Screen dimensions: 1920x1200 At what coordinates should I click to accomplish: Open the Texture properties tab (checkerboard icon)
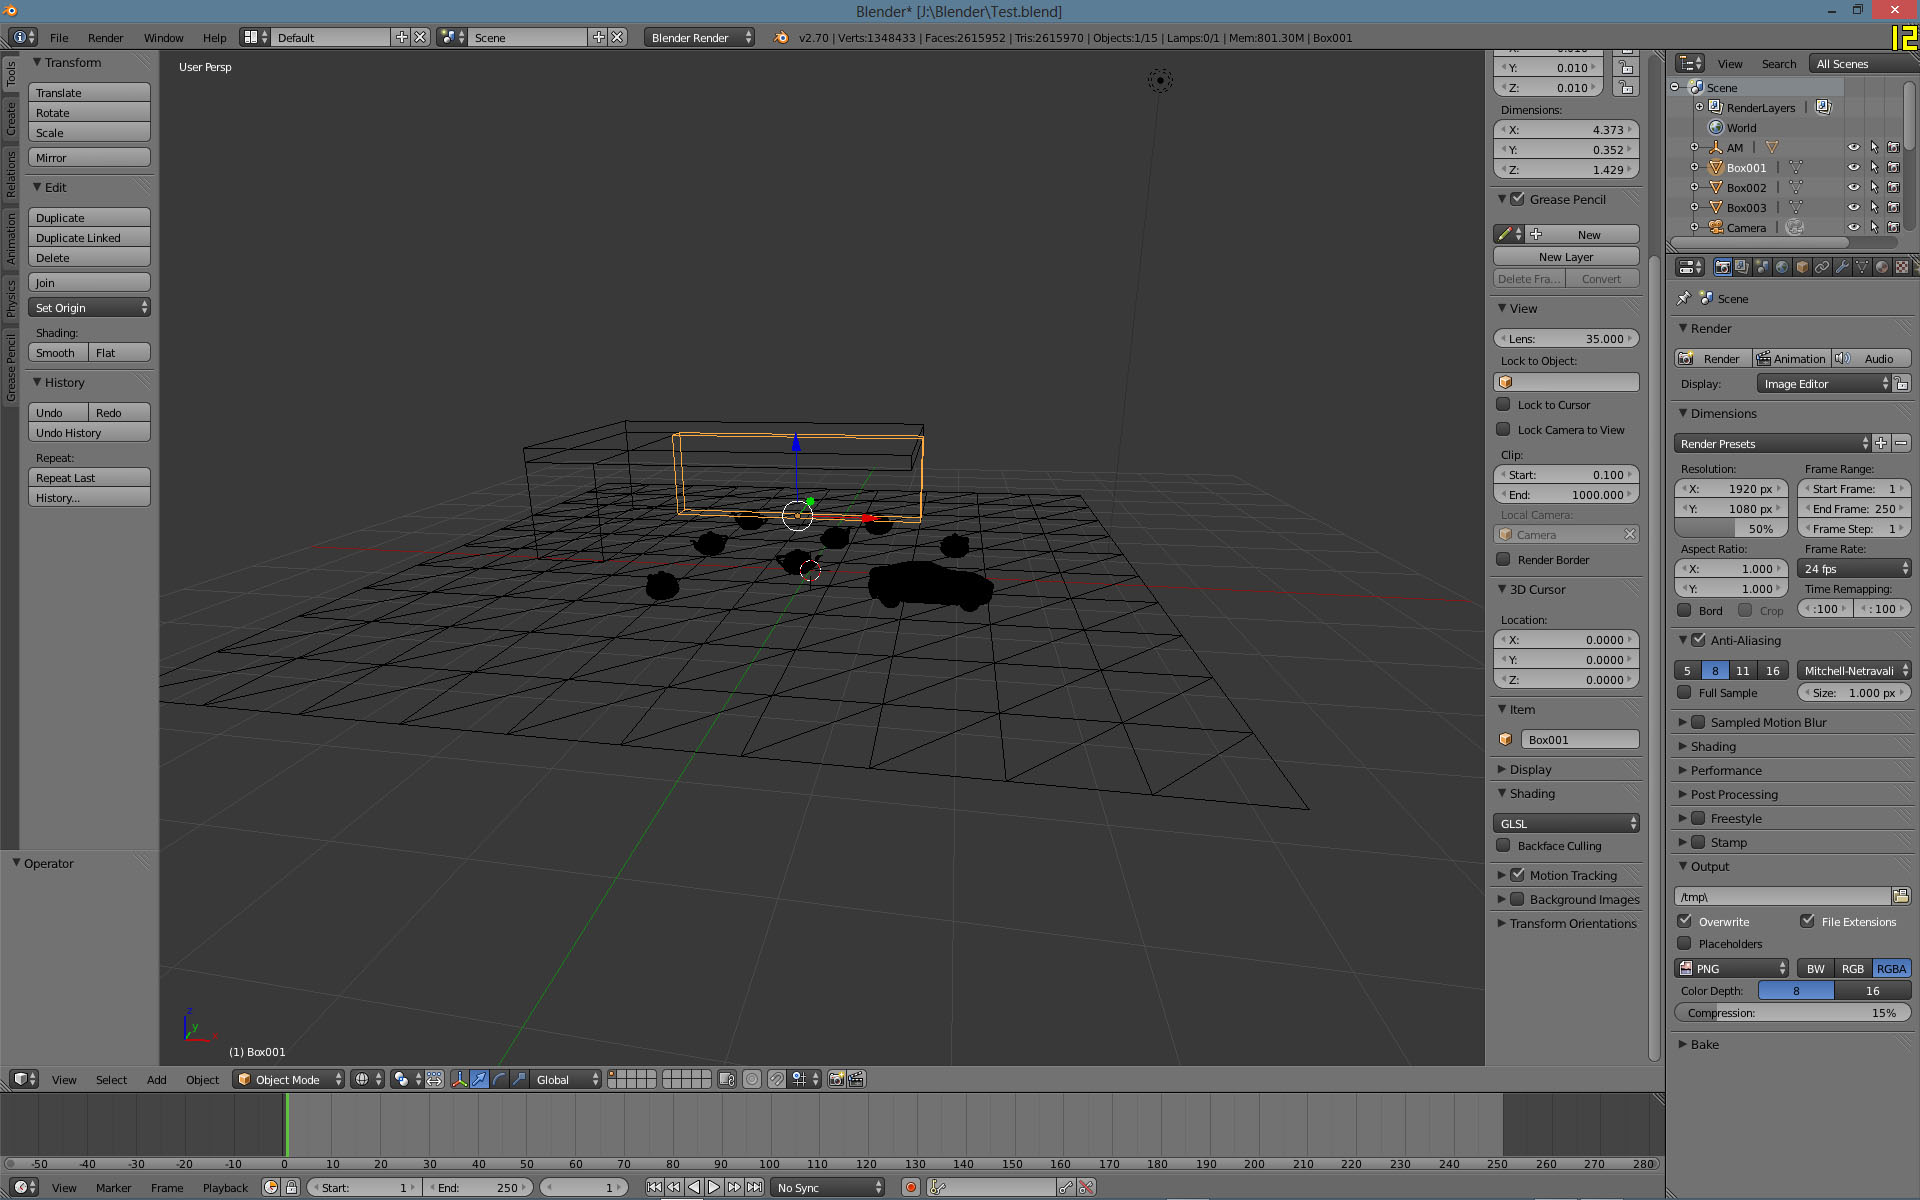pyautogui.click(x=1902, y=267)
